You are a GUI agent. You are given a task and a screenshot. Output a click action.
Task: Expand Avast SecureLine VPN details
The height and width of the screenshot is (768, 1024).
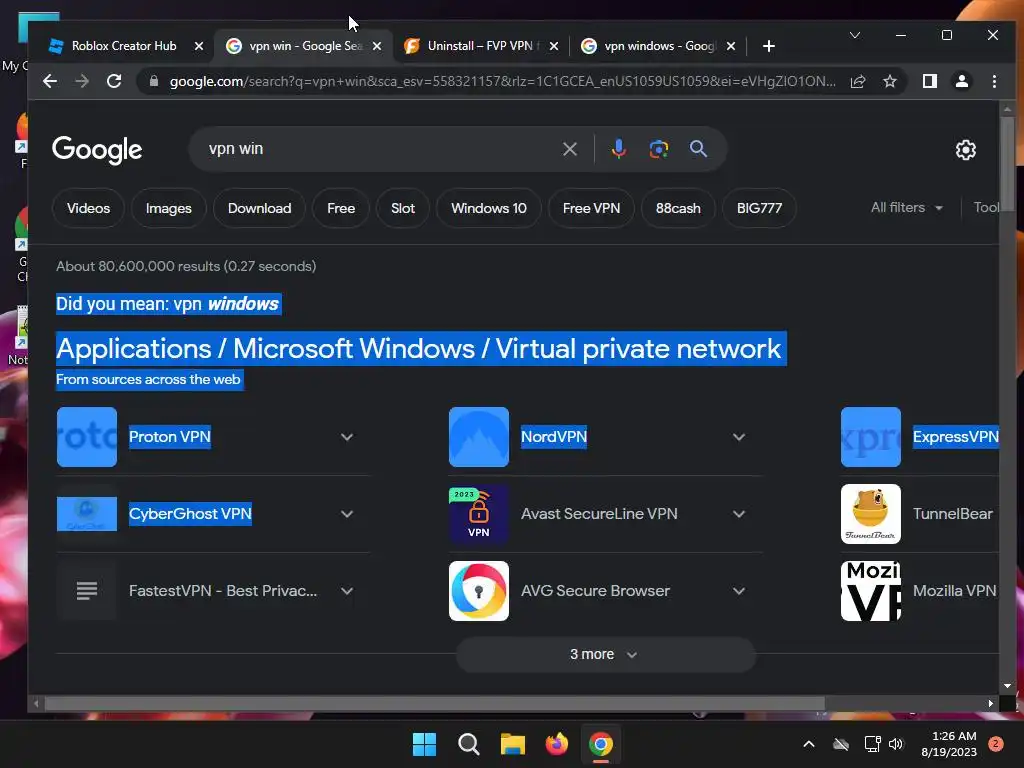pos(739,514)
